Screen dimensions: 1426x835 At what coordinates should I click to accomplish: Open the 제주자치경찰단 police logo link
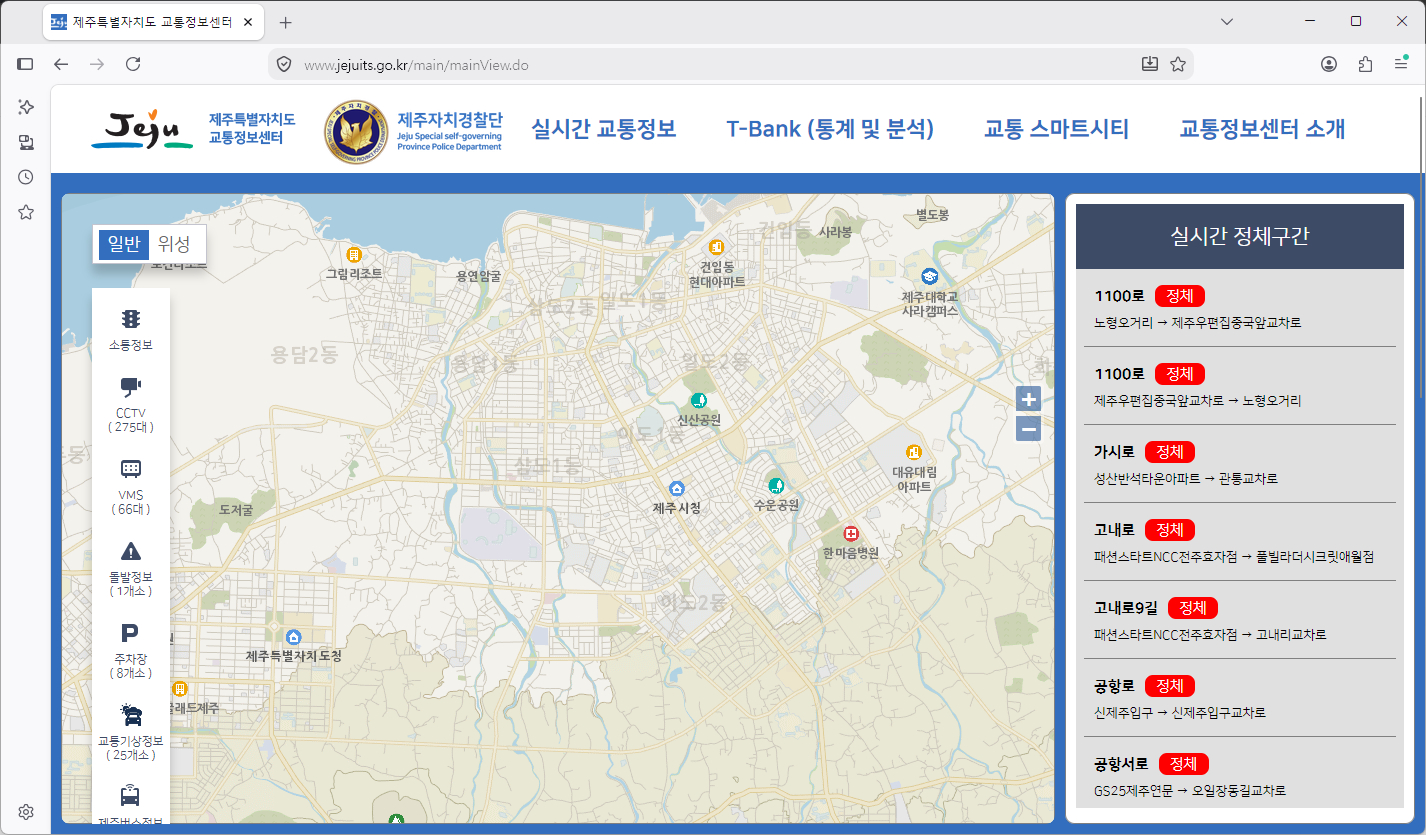413,130
